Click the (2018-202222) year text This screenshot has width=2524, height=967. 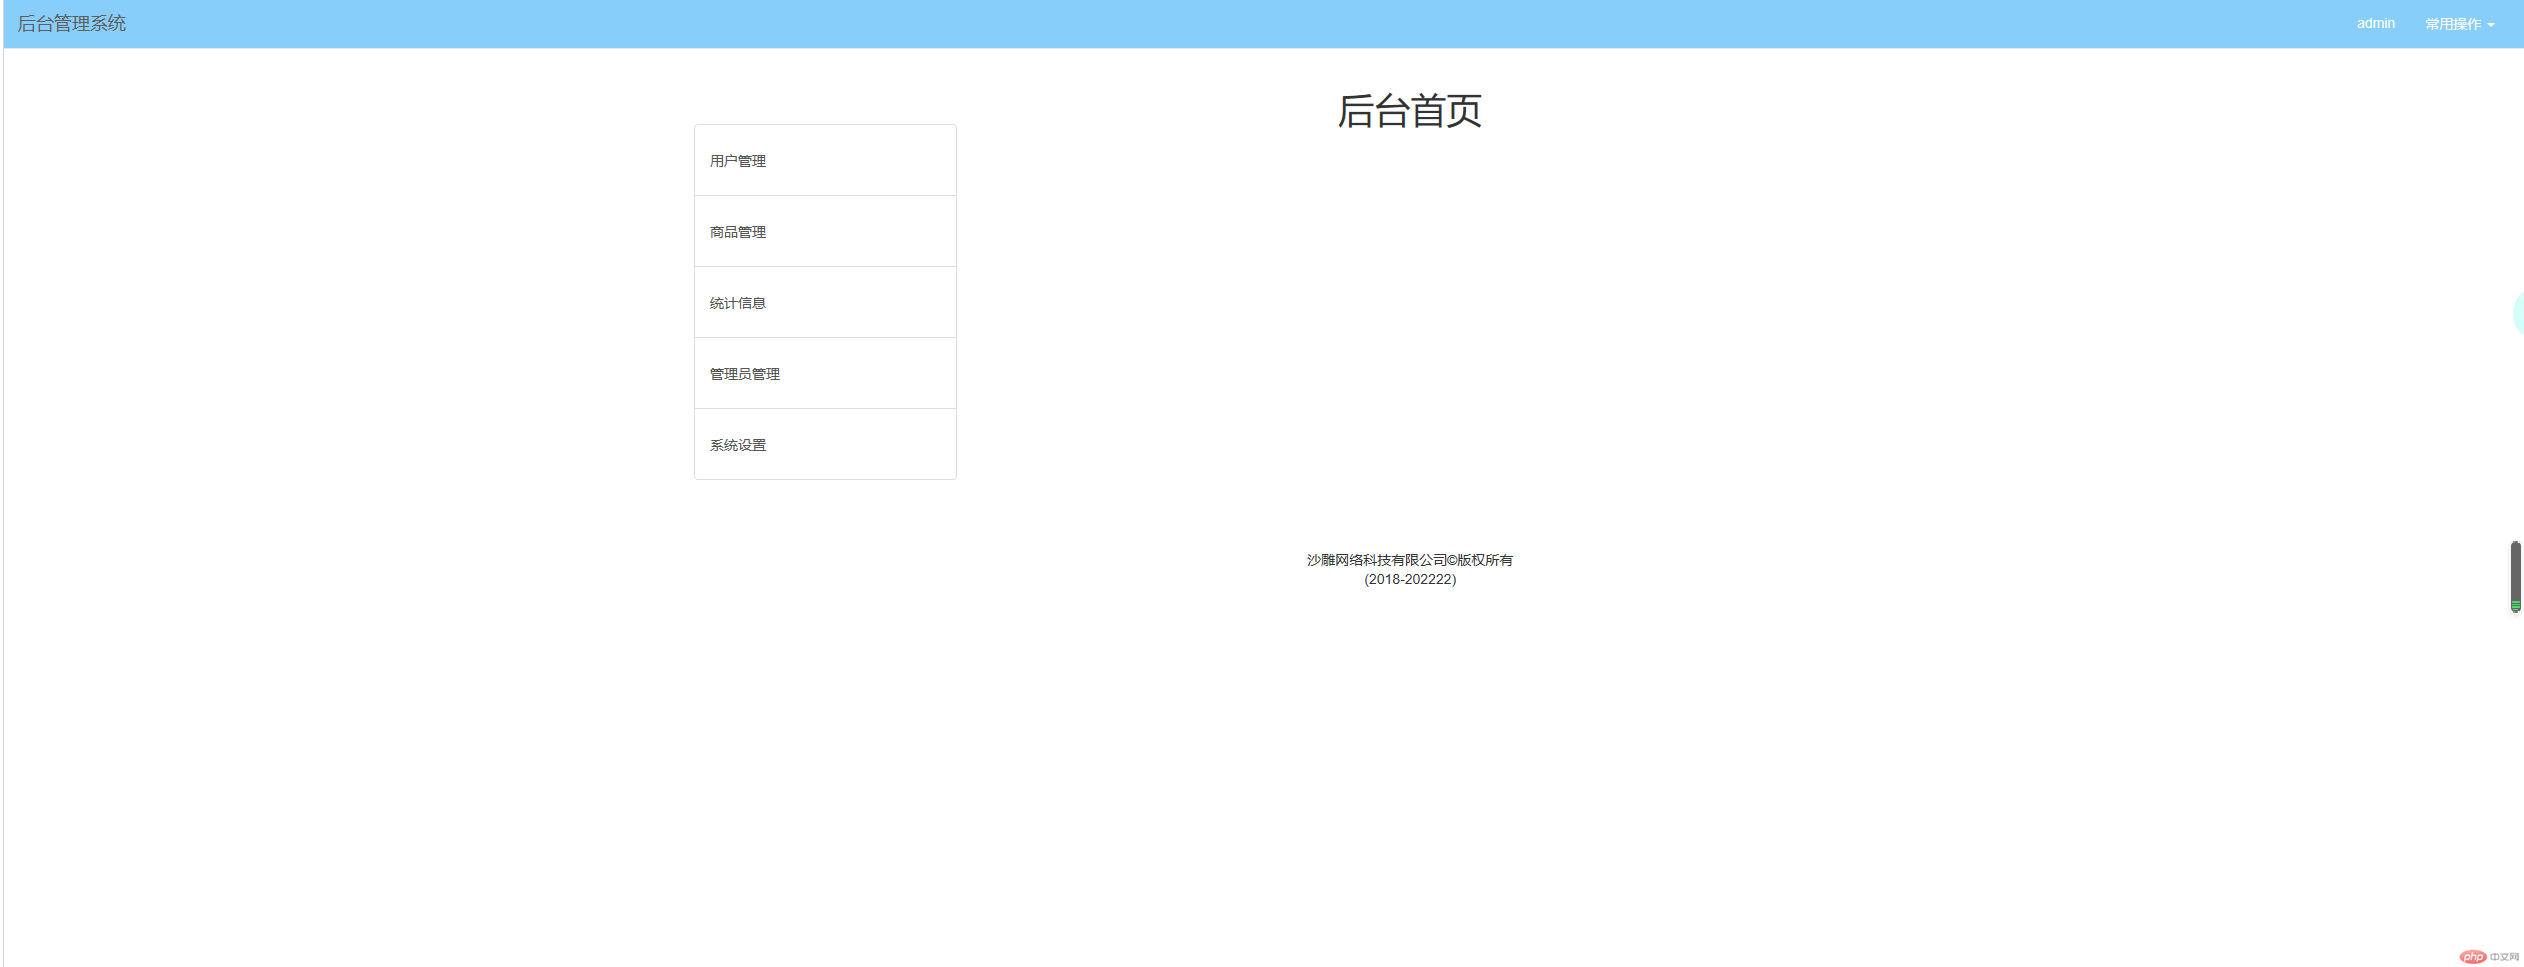pos(1410,579)
